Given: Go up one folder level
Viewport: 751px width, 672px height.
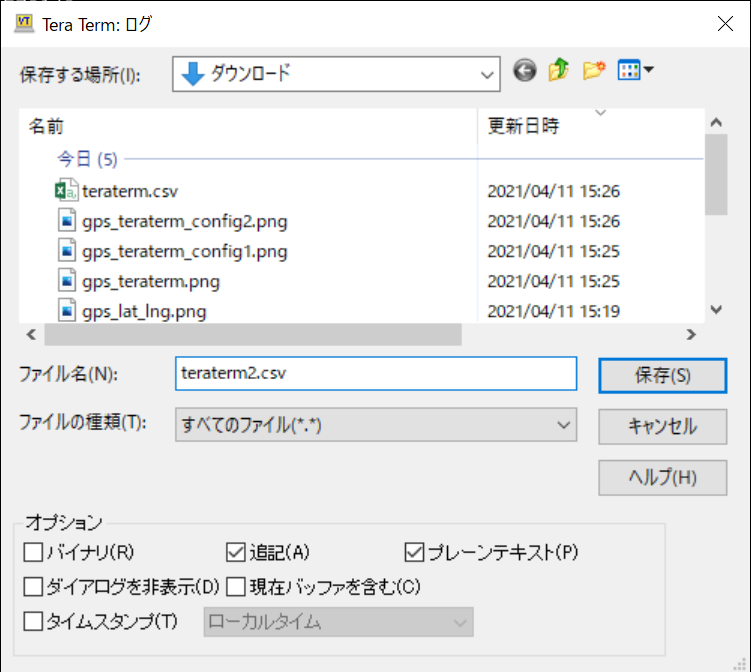Looking at the screenshot, I should point(559,71).
